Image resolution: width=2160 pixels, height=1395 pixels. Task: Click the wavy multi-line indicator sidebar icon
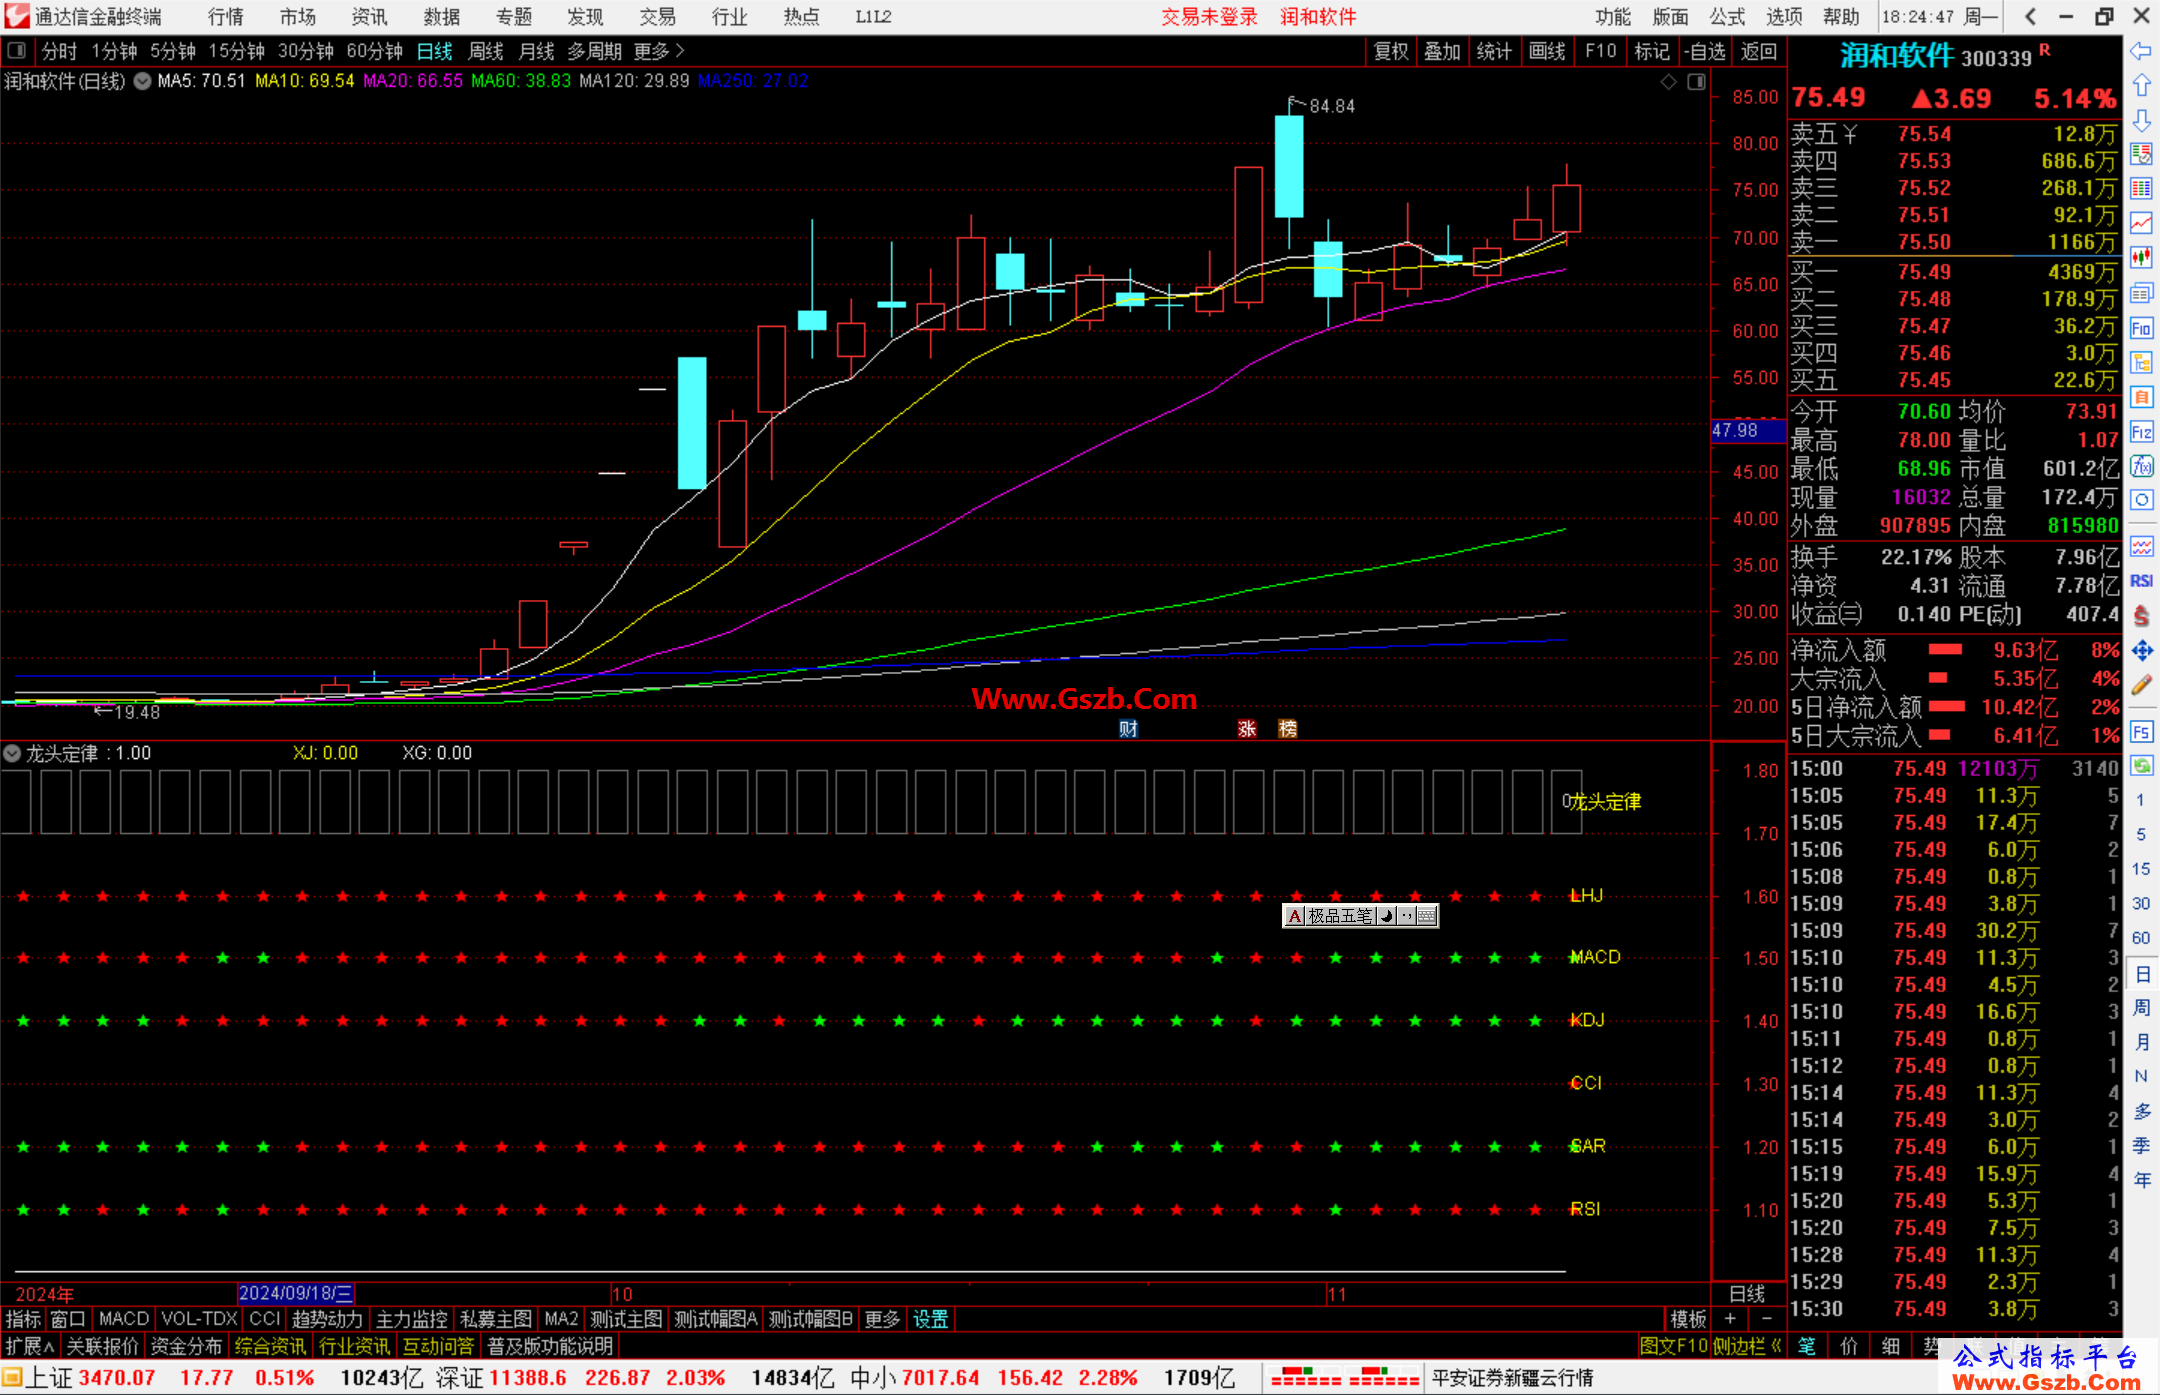[x=2141, y=546]
